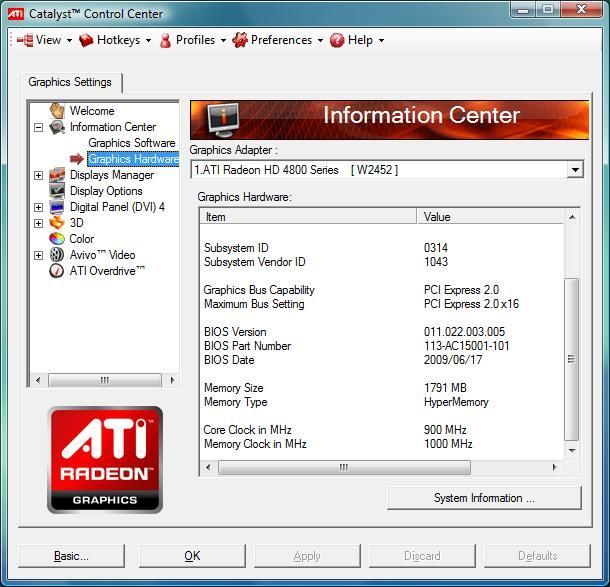Click the hardware list vertical scrollbar thumb
The image size is (610, 587).
[571, 359]
